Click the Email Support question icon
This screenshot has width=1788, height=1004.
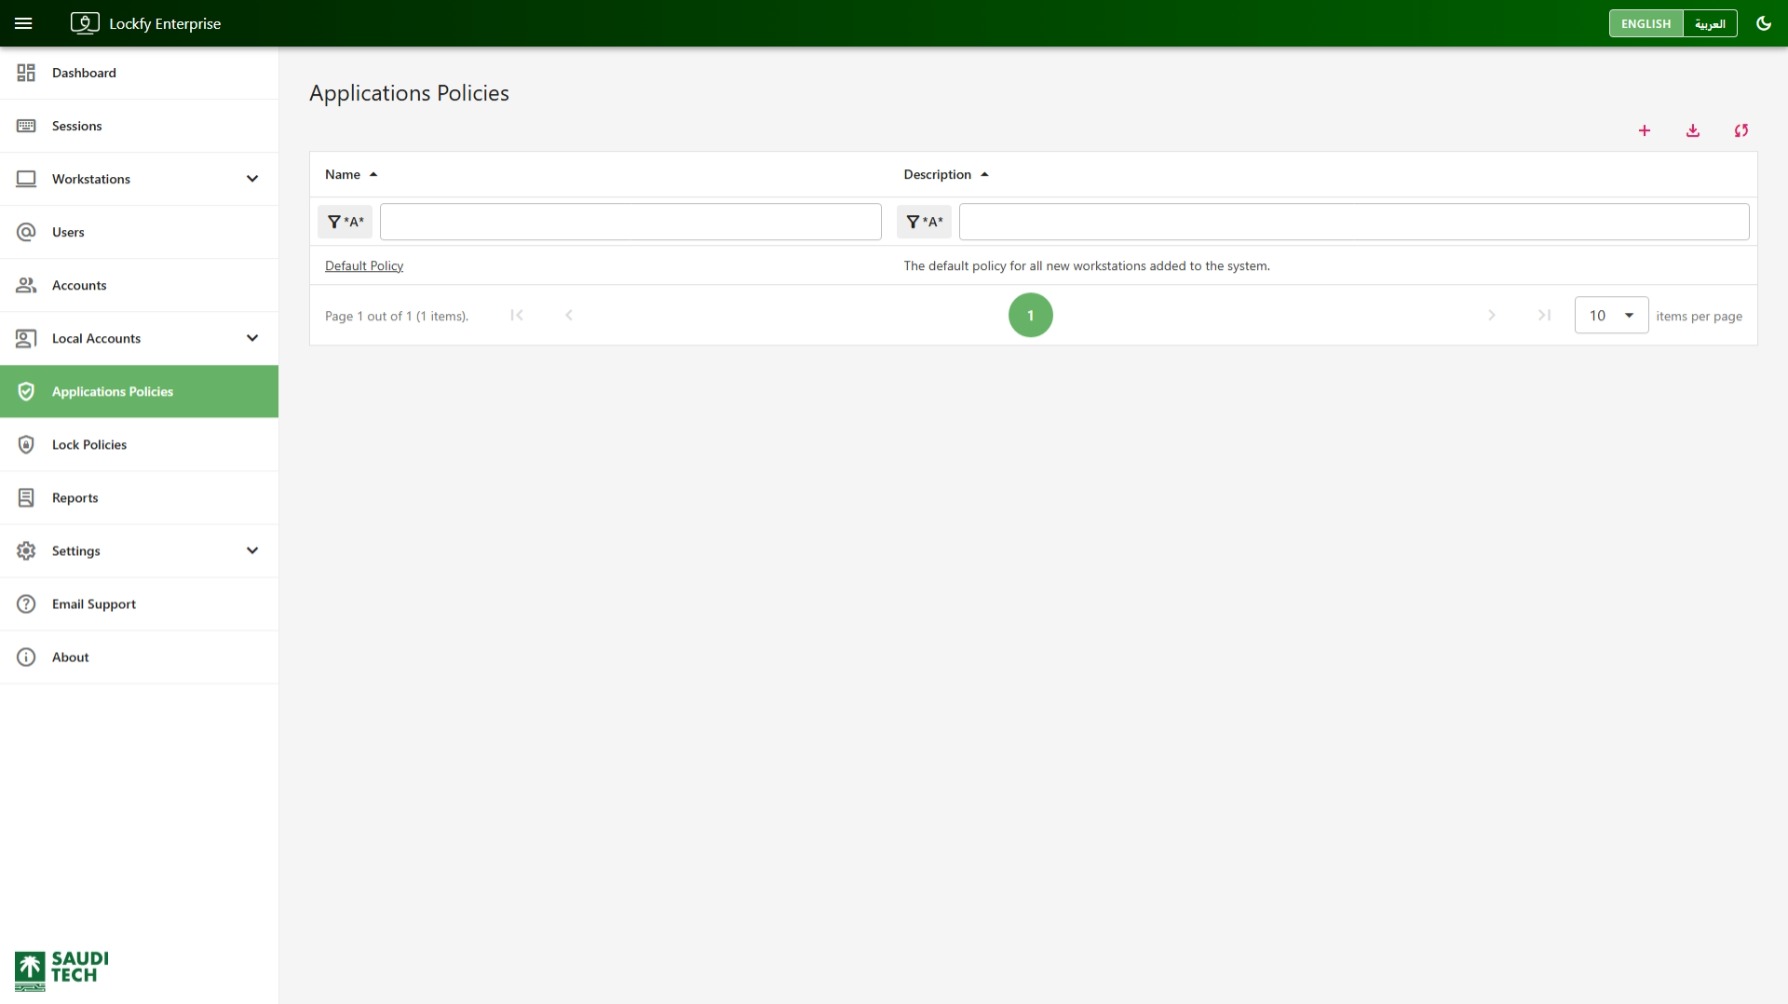26,603
